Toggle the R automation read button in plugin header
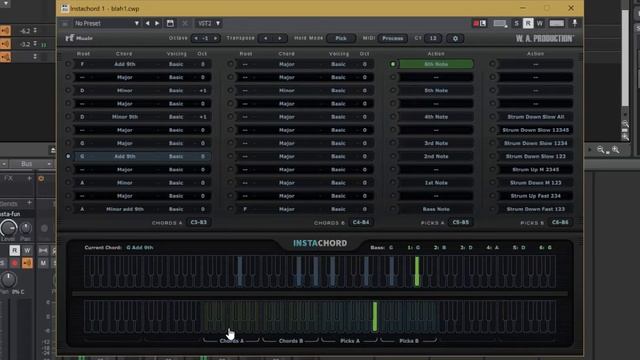 tap(528, 23)
